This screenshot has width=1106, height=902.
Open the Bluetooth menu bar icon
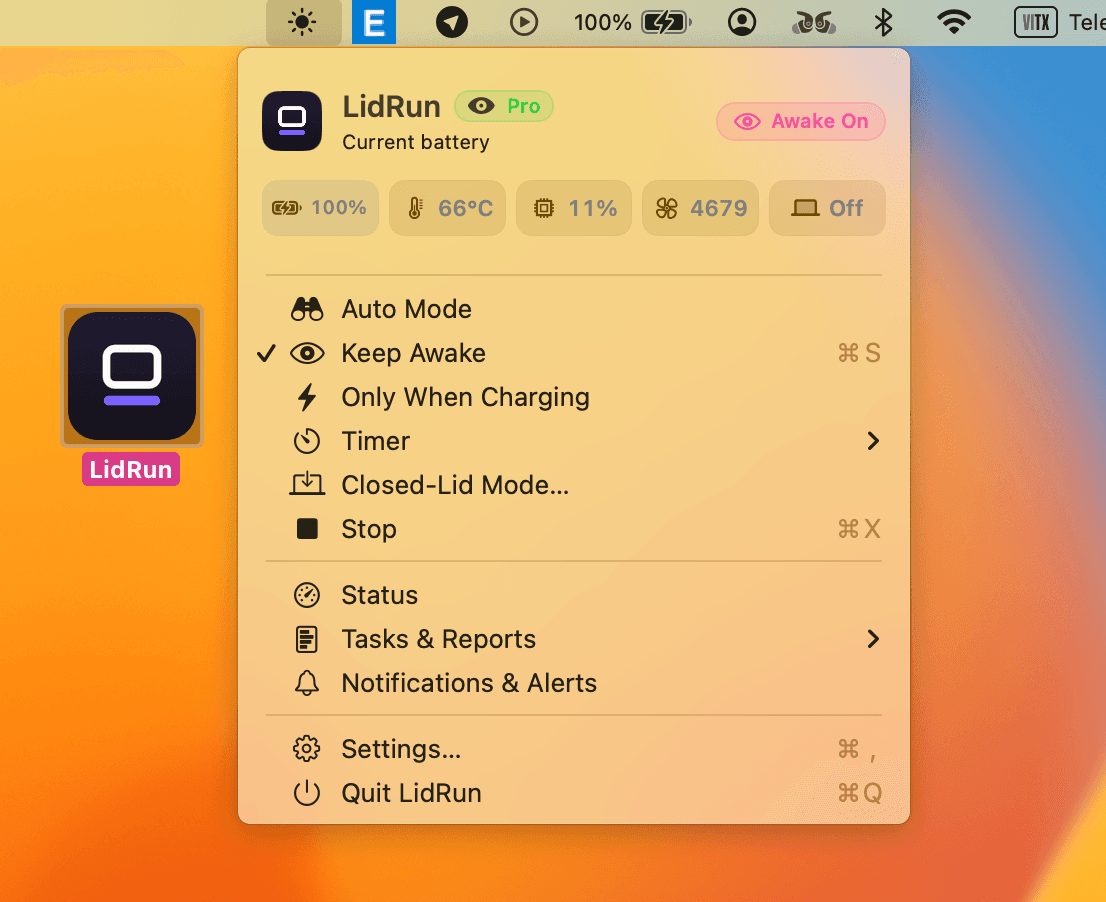tap(883, 23)
